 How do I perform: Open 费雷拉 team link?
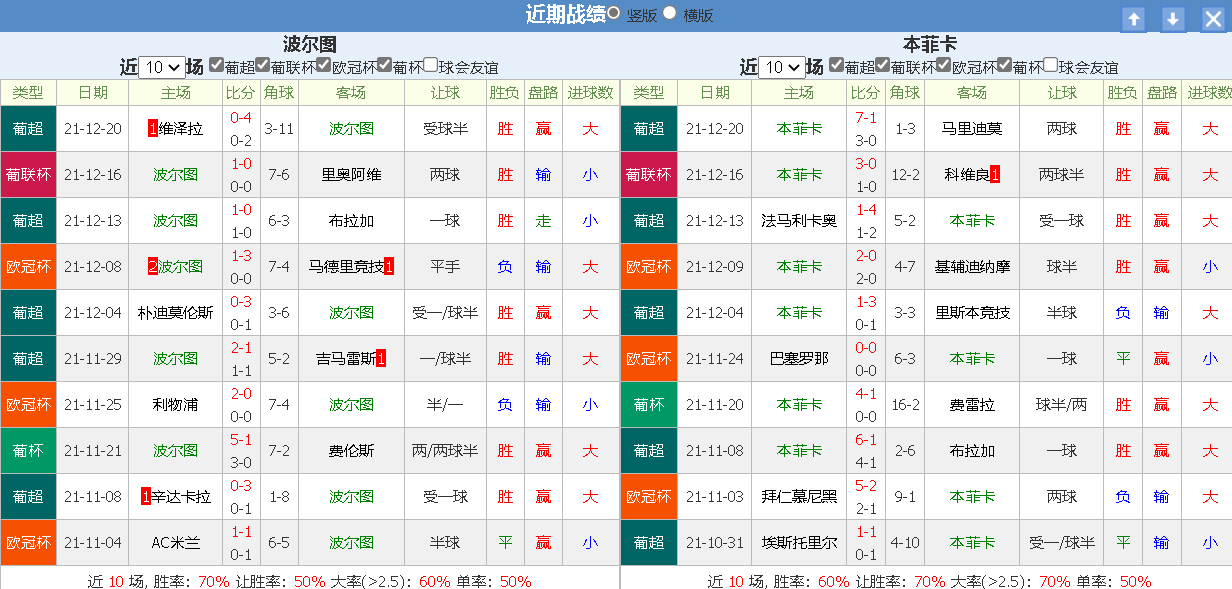972,405
